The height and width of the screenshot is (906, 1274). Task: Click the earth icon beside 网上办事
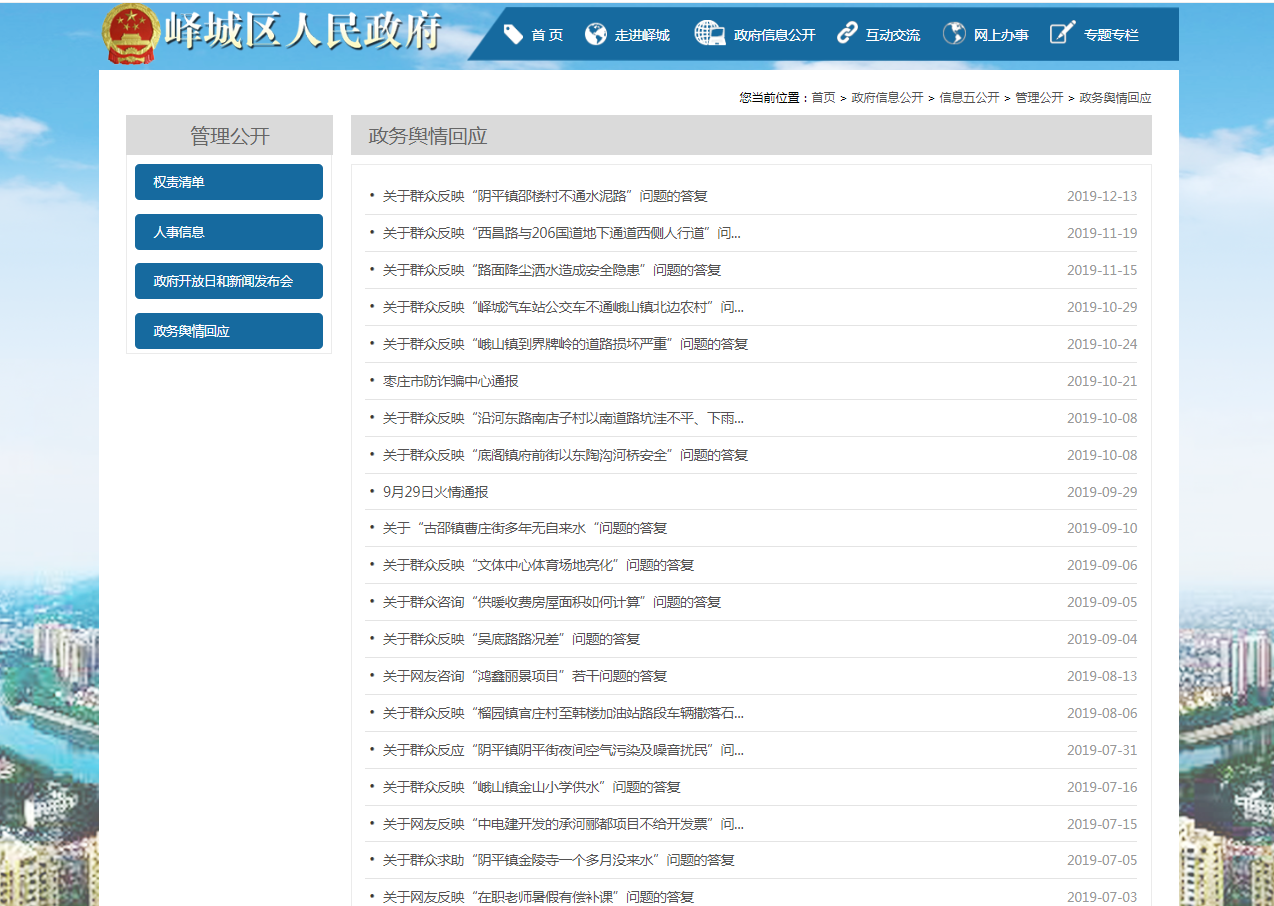click(954, 34)
